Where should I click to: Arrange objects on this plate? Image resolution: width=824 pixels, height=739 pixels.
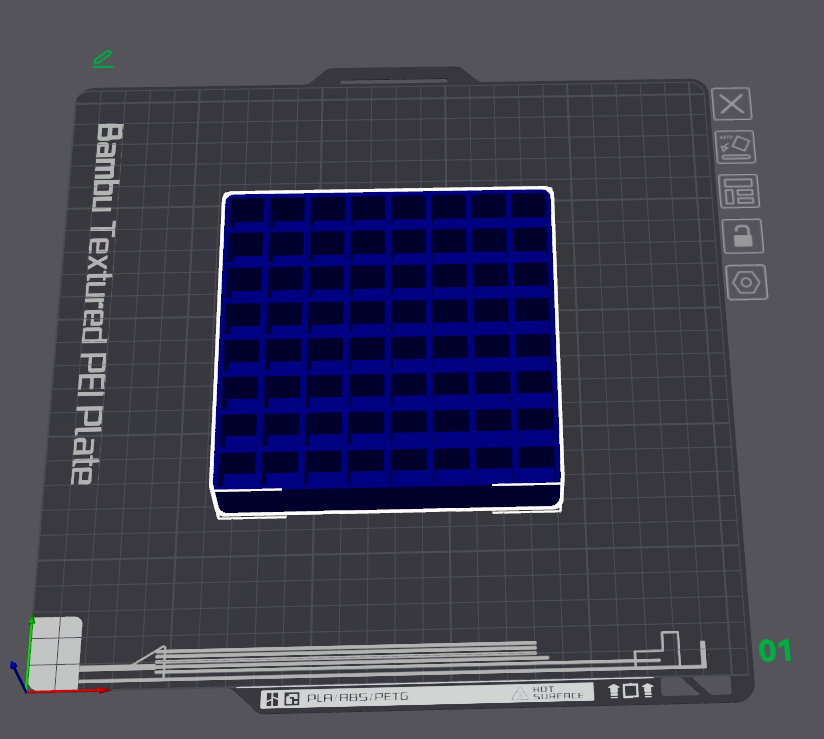click(739, 191)
